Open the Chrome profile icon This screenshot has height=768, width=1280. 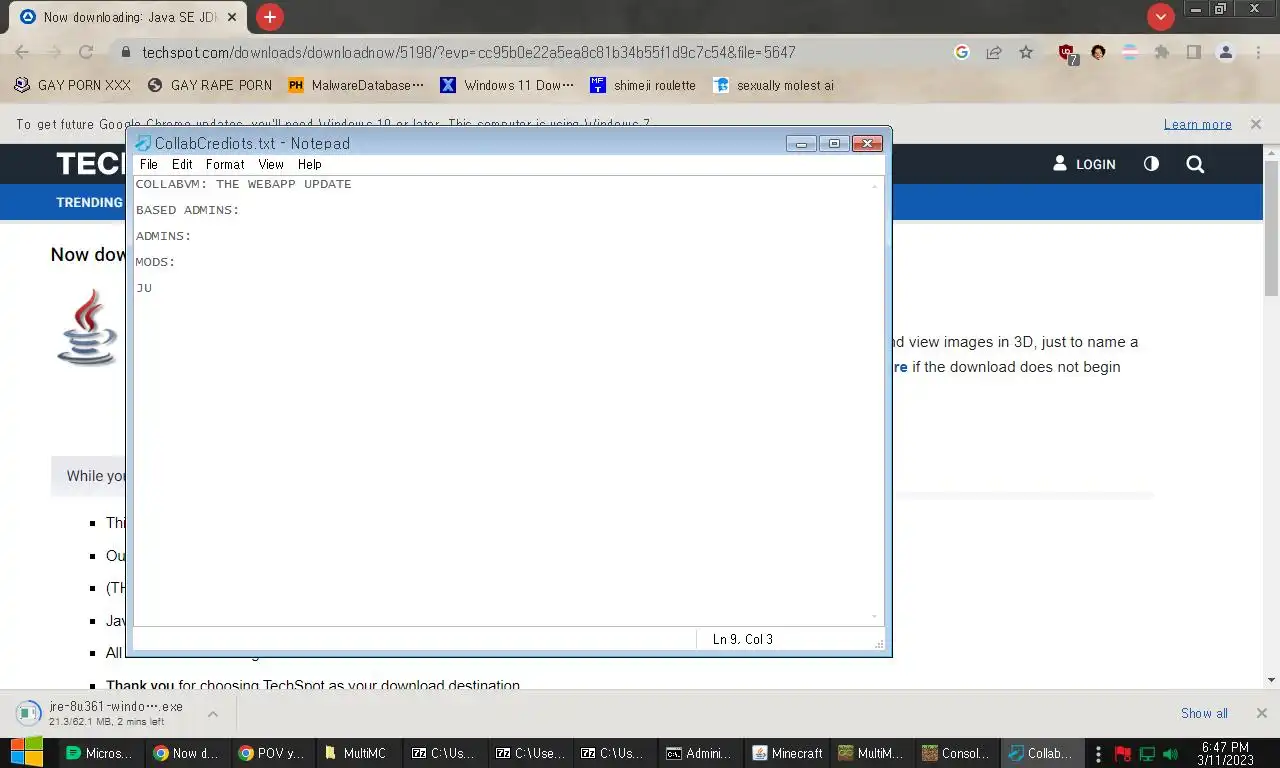tap(1225, 52)
